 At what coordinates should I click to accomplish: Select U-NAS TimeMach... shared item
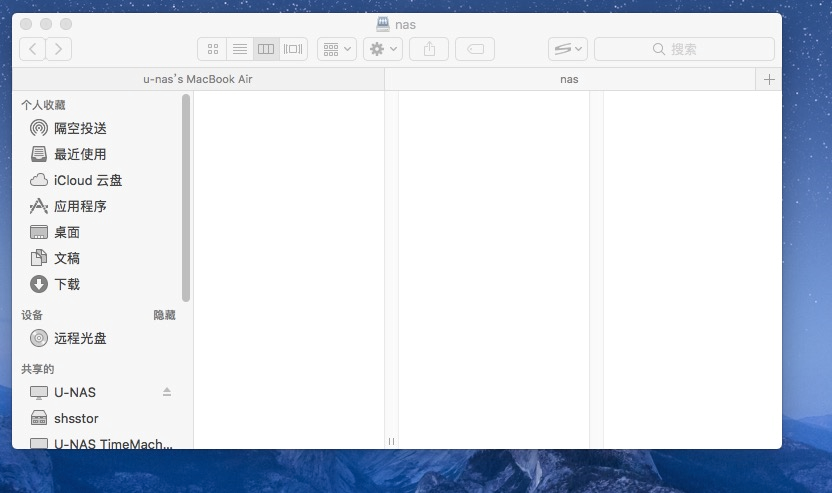[x=101, y=443]
